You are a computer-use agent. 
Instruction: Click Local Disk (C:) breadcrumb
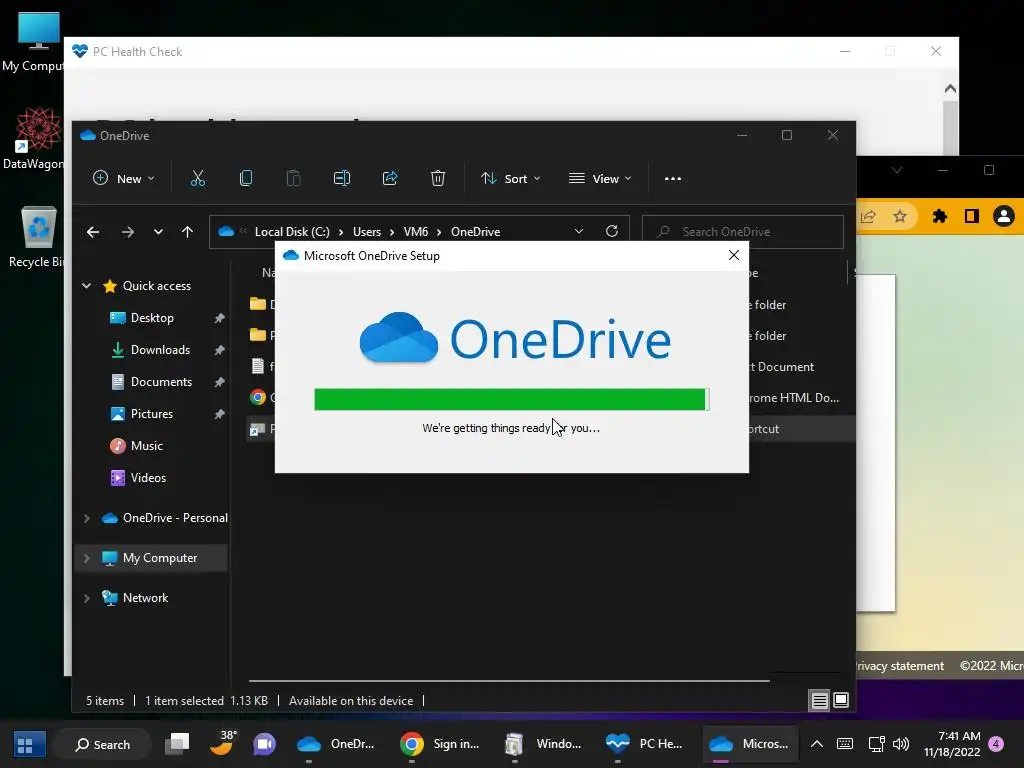click(x=292, y=232)
